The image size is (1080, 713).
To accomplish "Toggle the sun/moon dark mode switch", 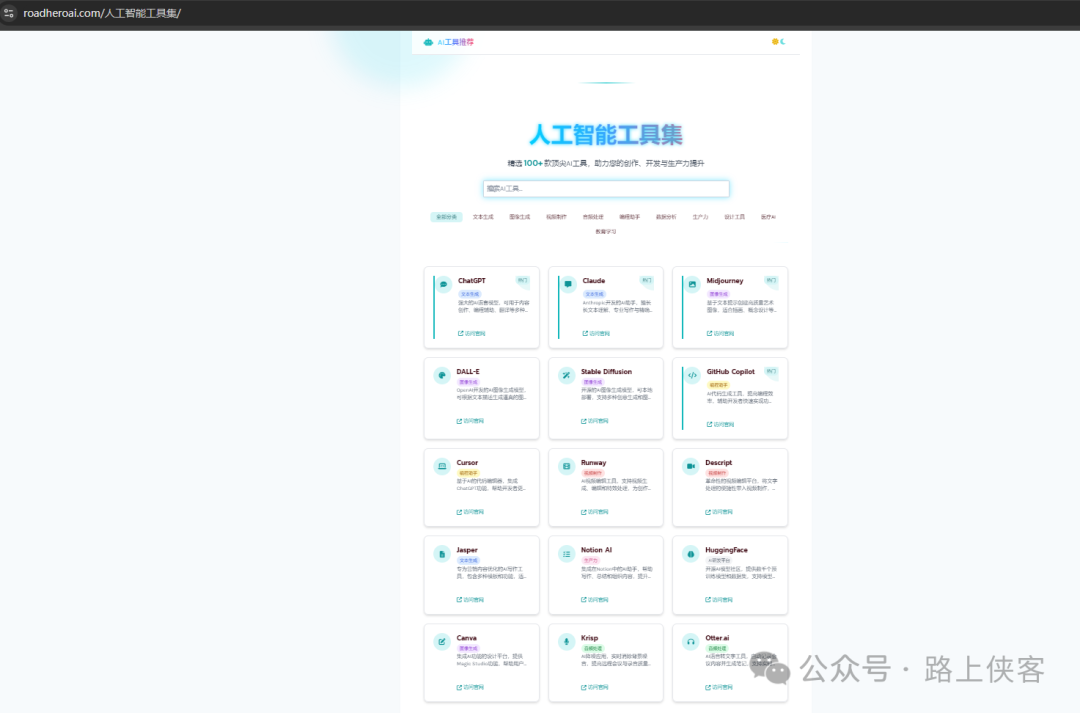I will tap(778, 41).
